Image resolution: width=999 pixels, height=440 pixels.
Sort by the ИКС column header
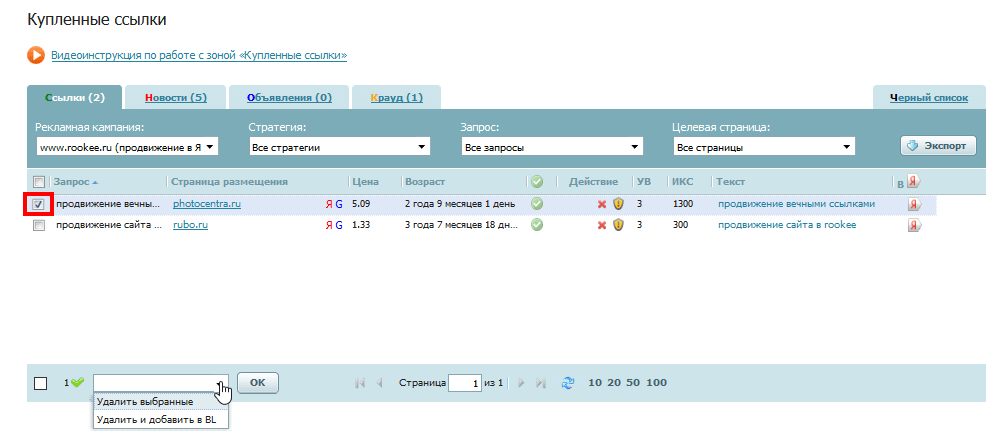[x=680, y=182]
